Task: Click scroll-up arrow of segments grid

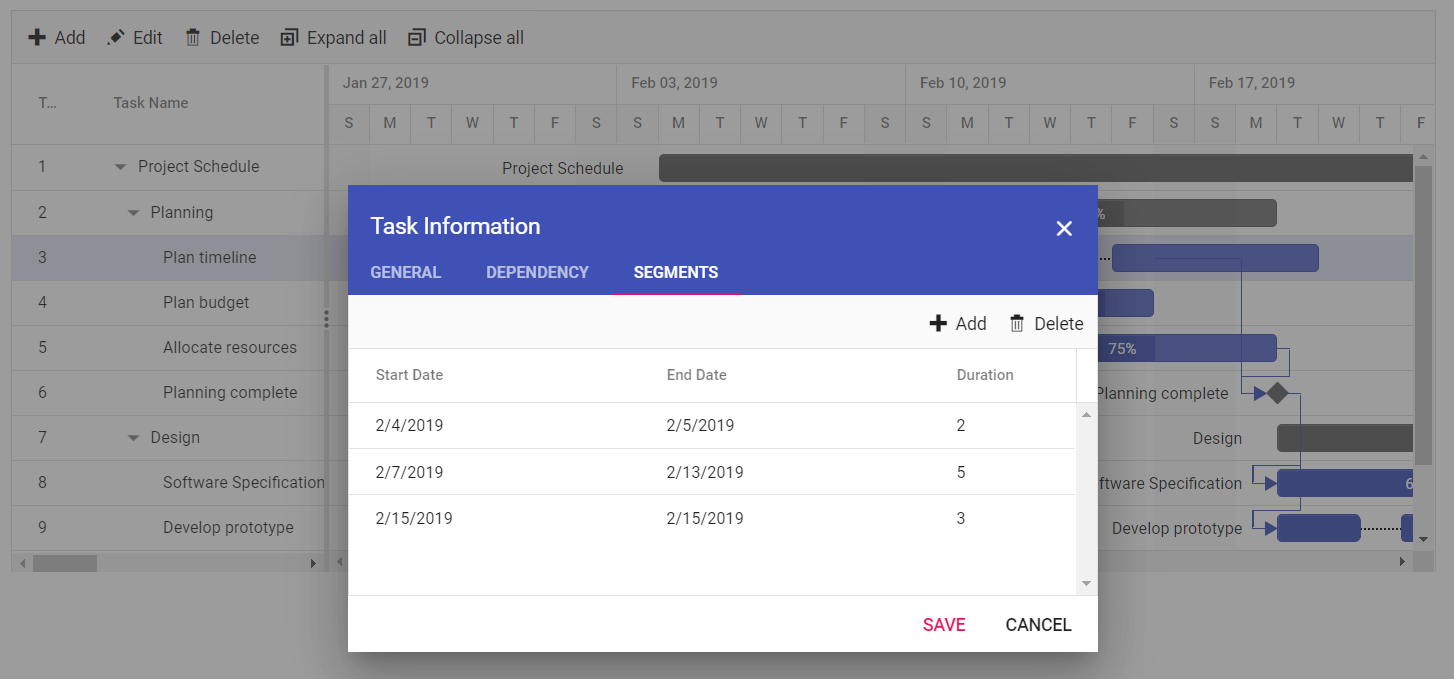Action: (x=1086, y=413)
